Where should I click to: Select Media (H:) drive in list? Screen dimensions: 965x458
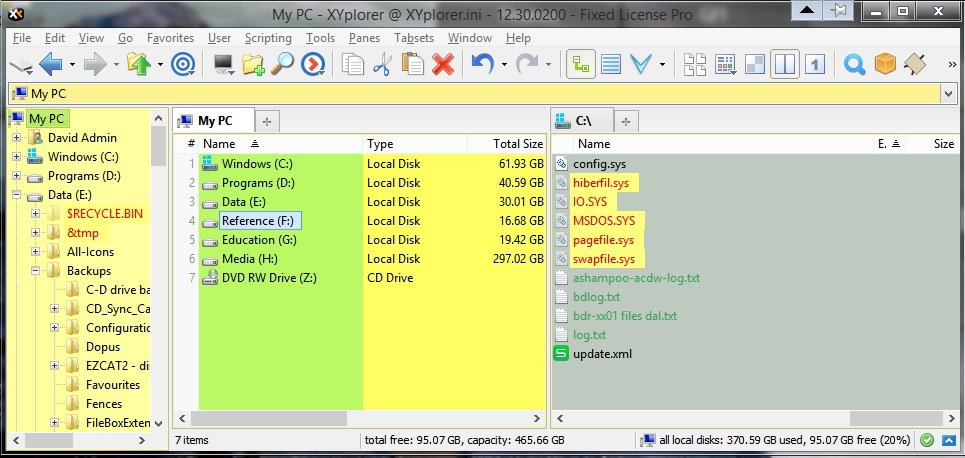pyautogui.click(x=248, y=259)
